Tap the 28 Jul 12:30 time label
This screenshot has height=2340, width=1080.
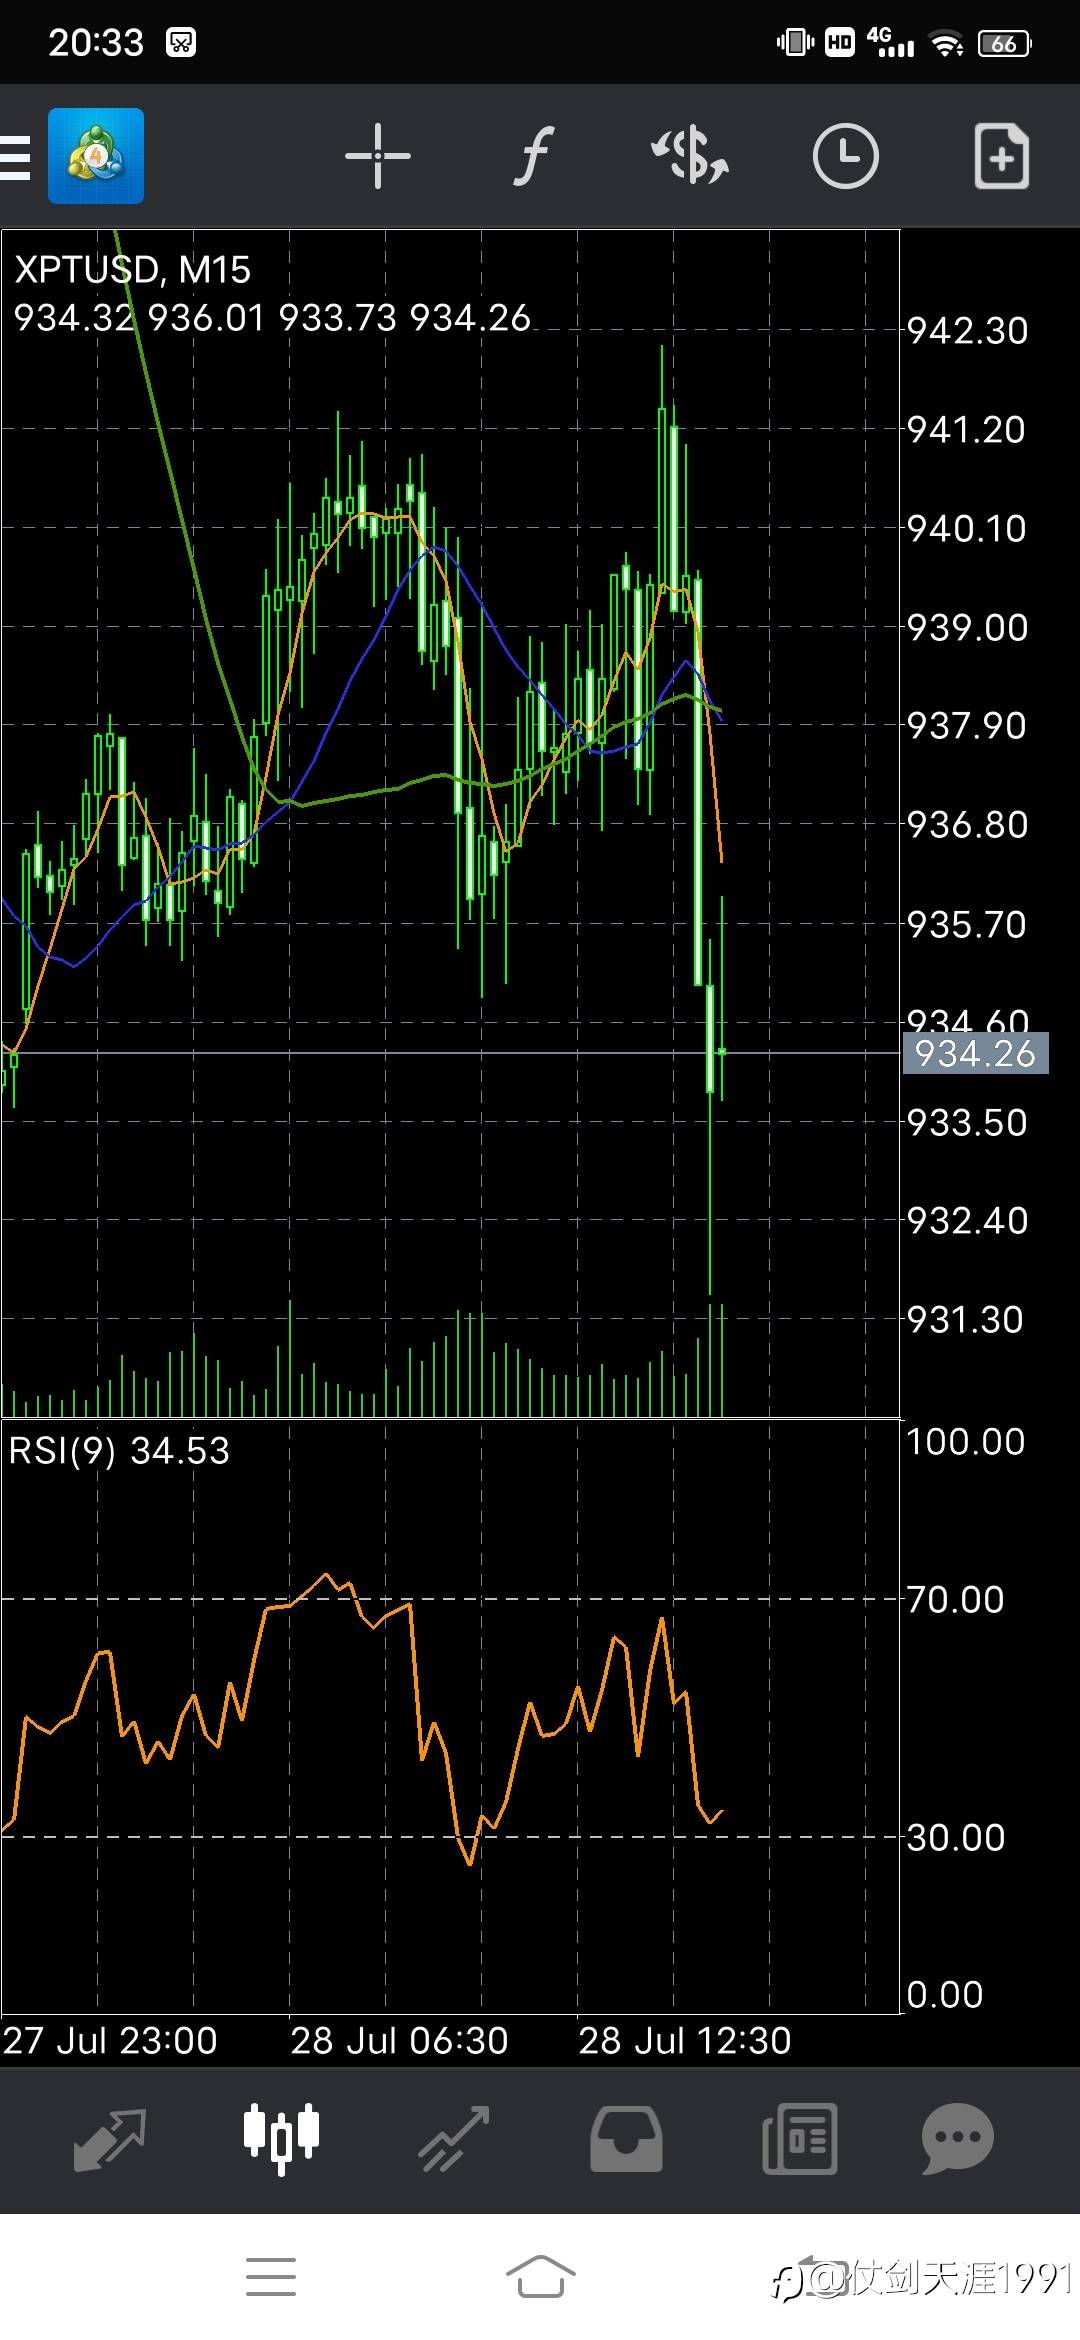point(685,2040)
